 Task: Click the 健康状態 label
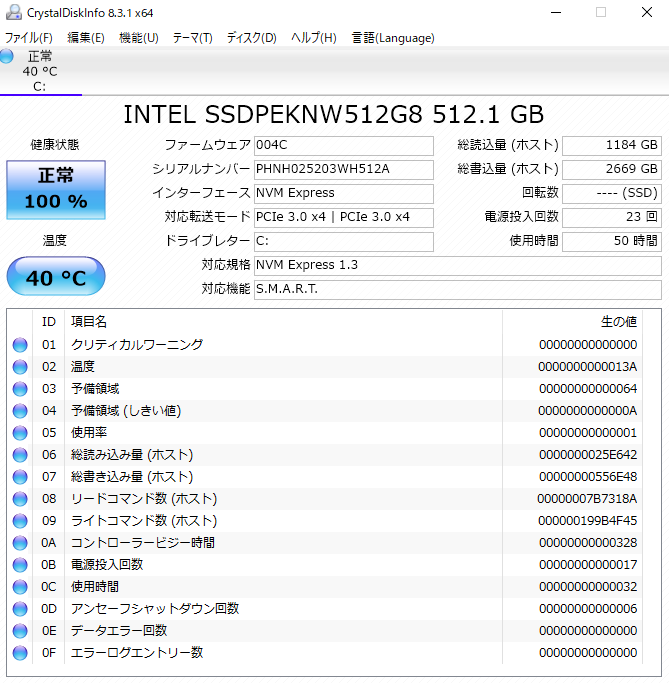pos(55,145)
